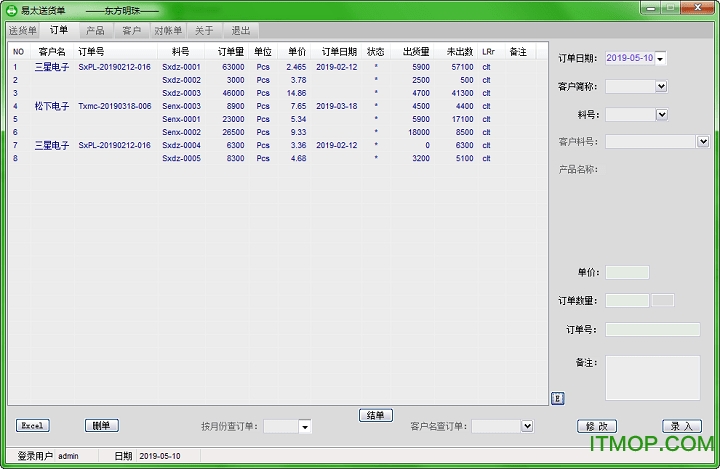The image size is (720, 469).
Task: Open the 订单日期 date picker dropdown
Action: 660,58
